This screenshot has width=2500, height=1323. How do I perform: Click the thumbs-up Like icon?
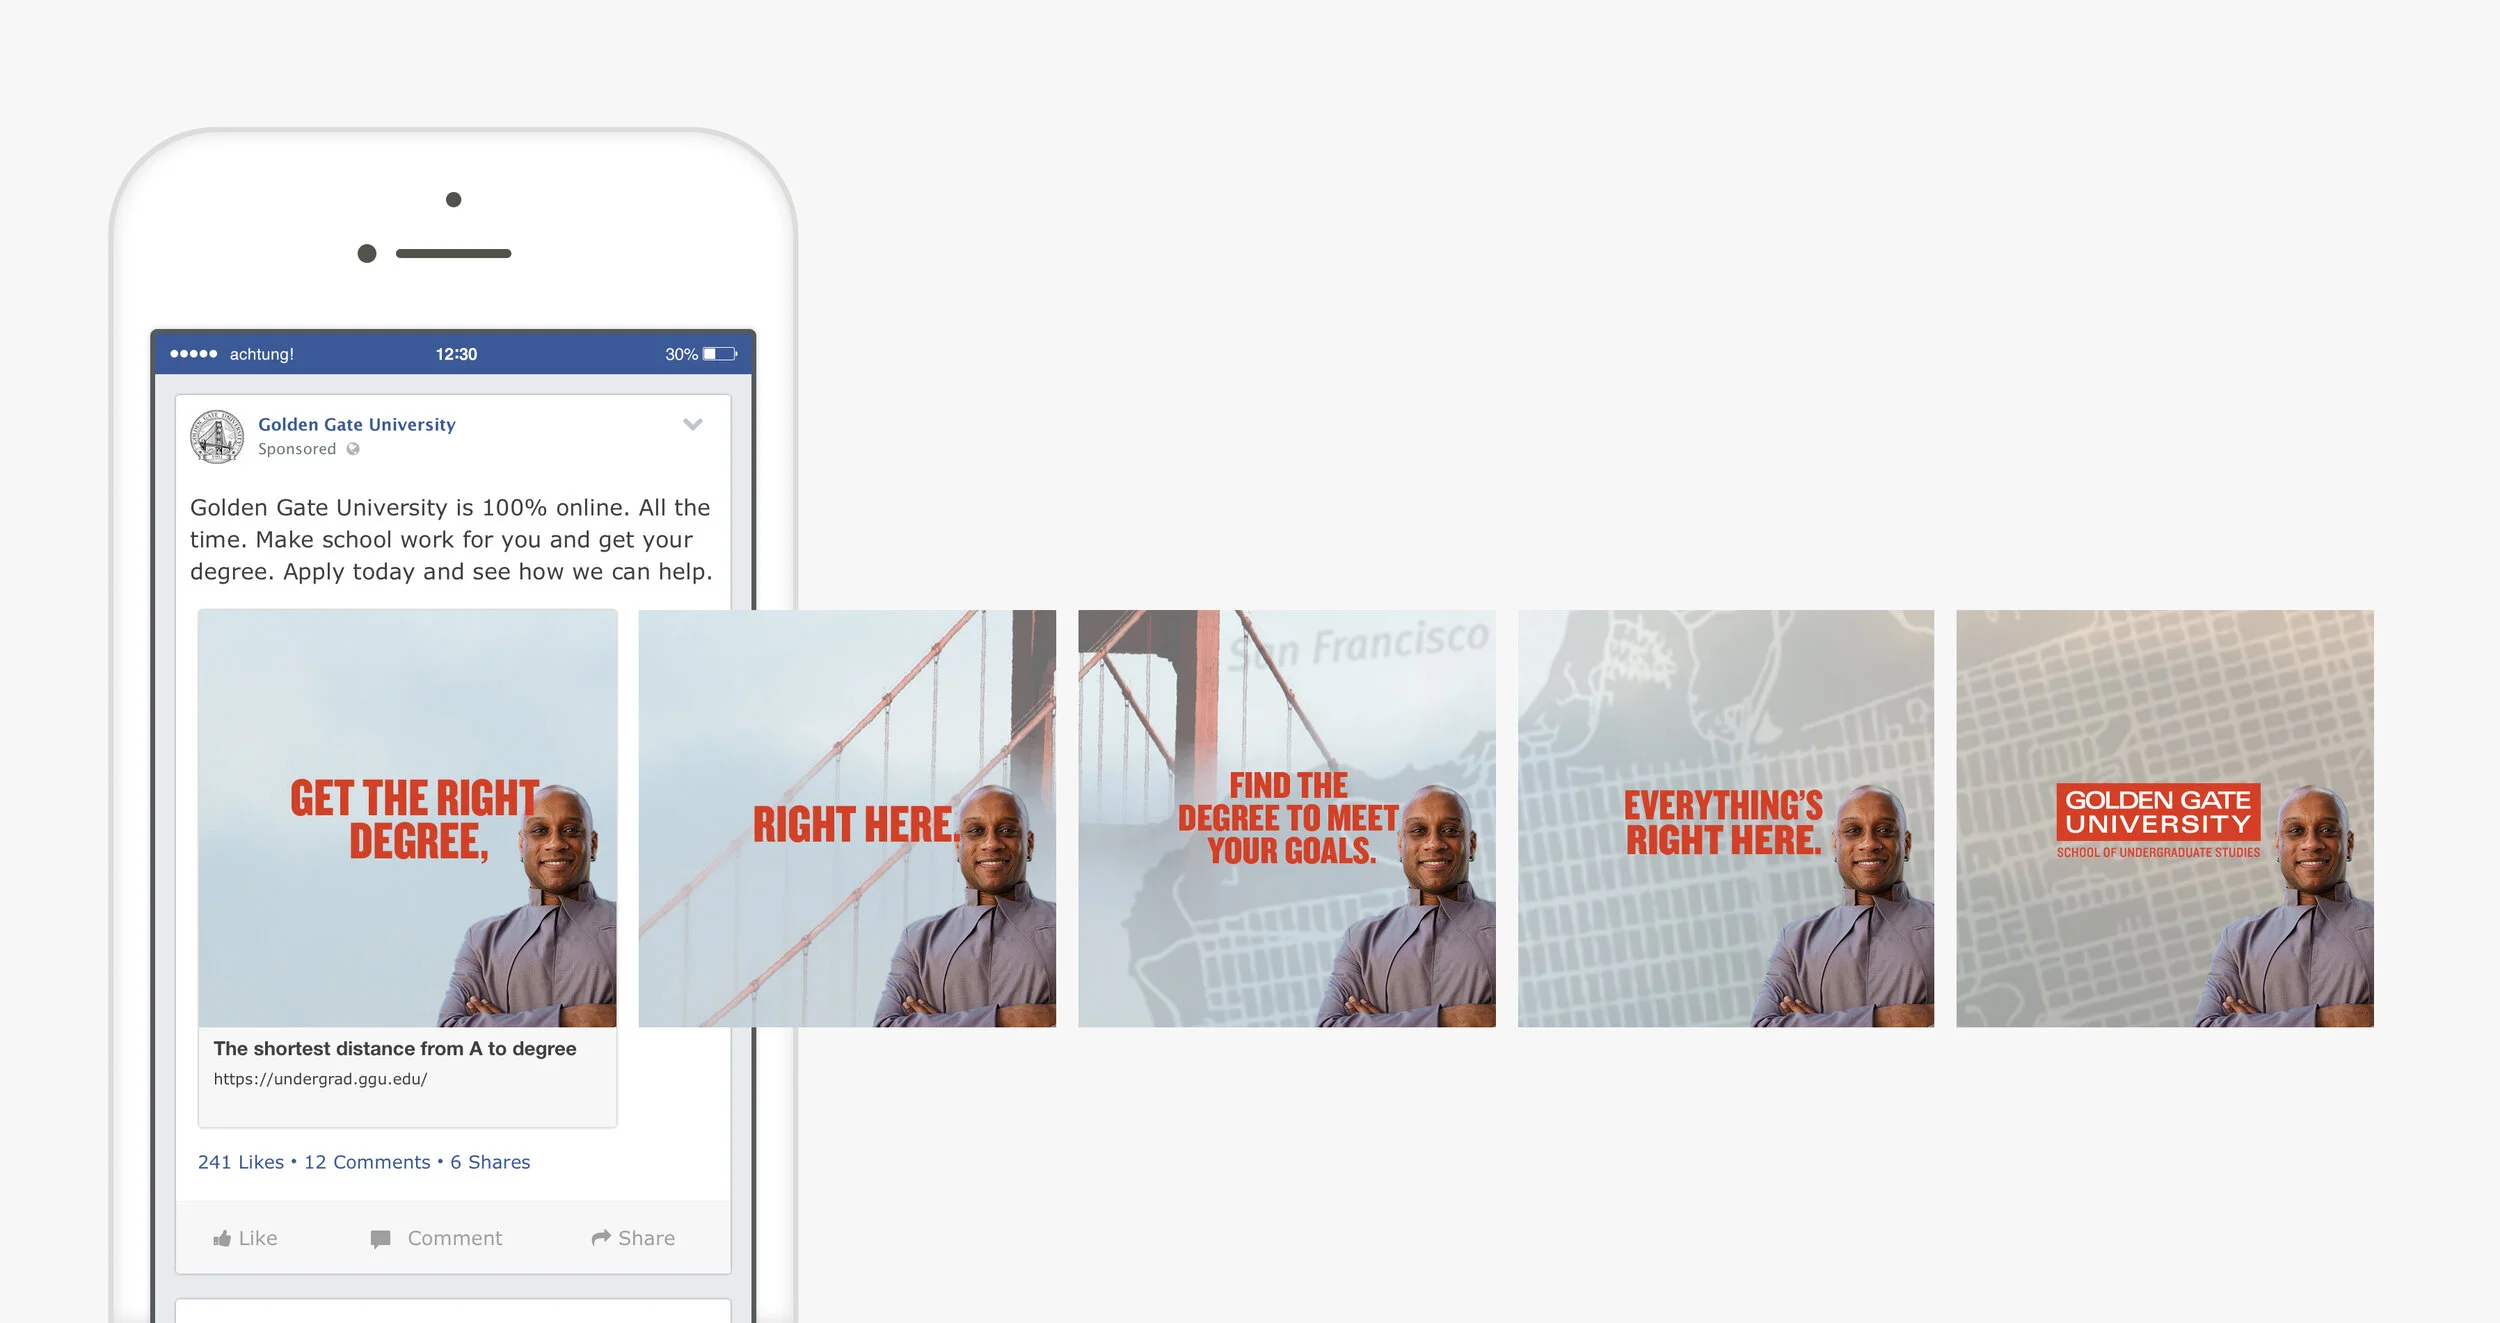pos(222,1239)
